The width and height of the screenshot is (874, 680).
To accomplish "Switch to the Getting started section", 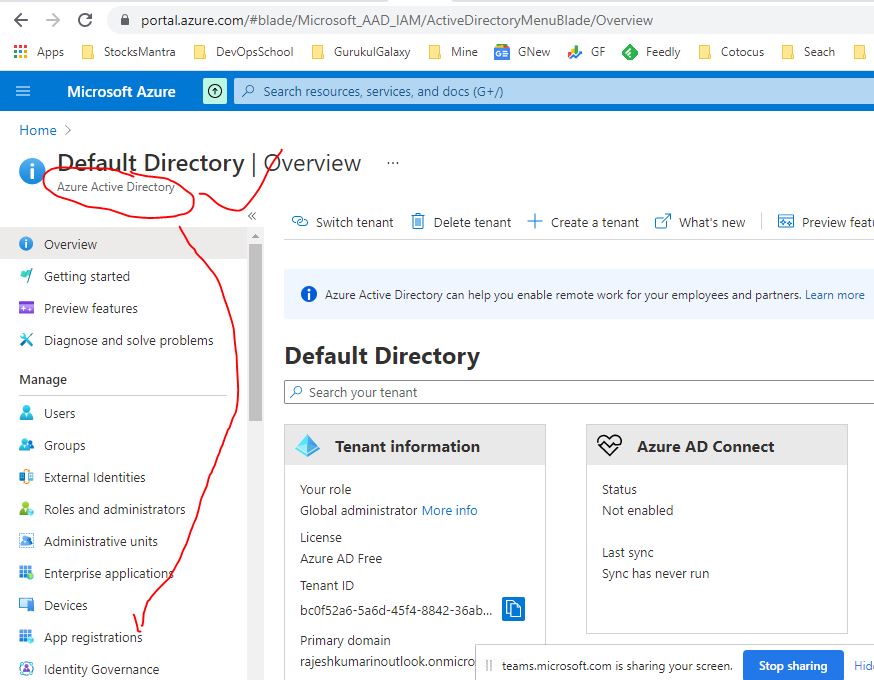I will [88, 276].
